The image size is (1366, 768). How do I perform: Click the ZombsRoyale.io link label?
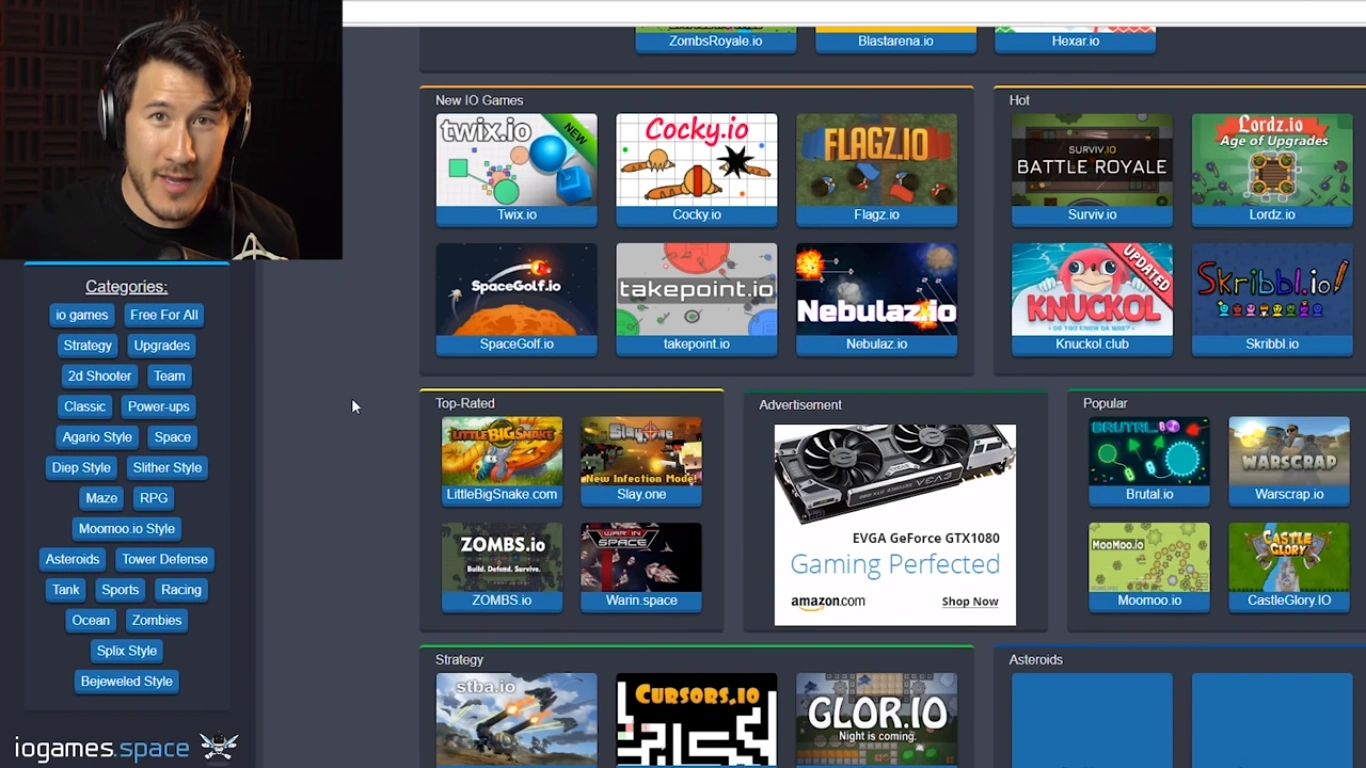(716, 41)
